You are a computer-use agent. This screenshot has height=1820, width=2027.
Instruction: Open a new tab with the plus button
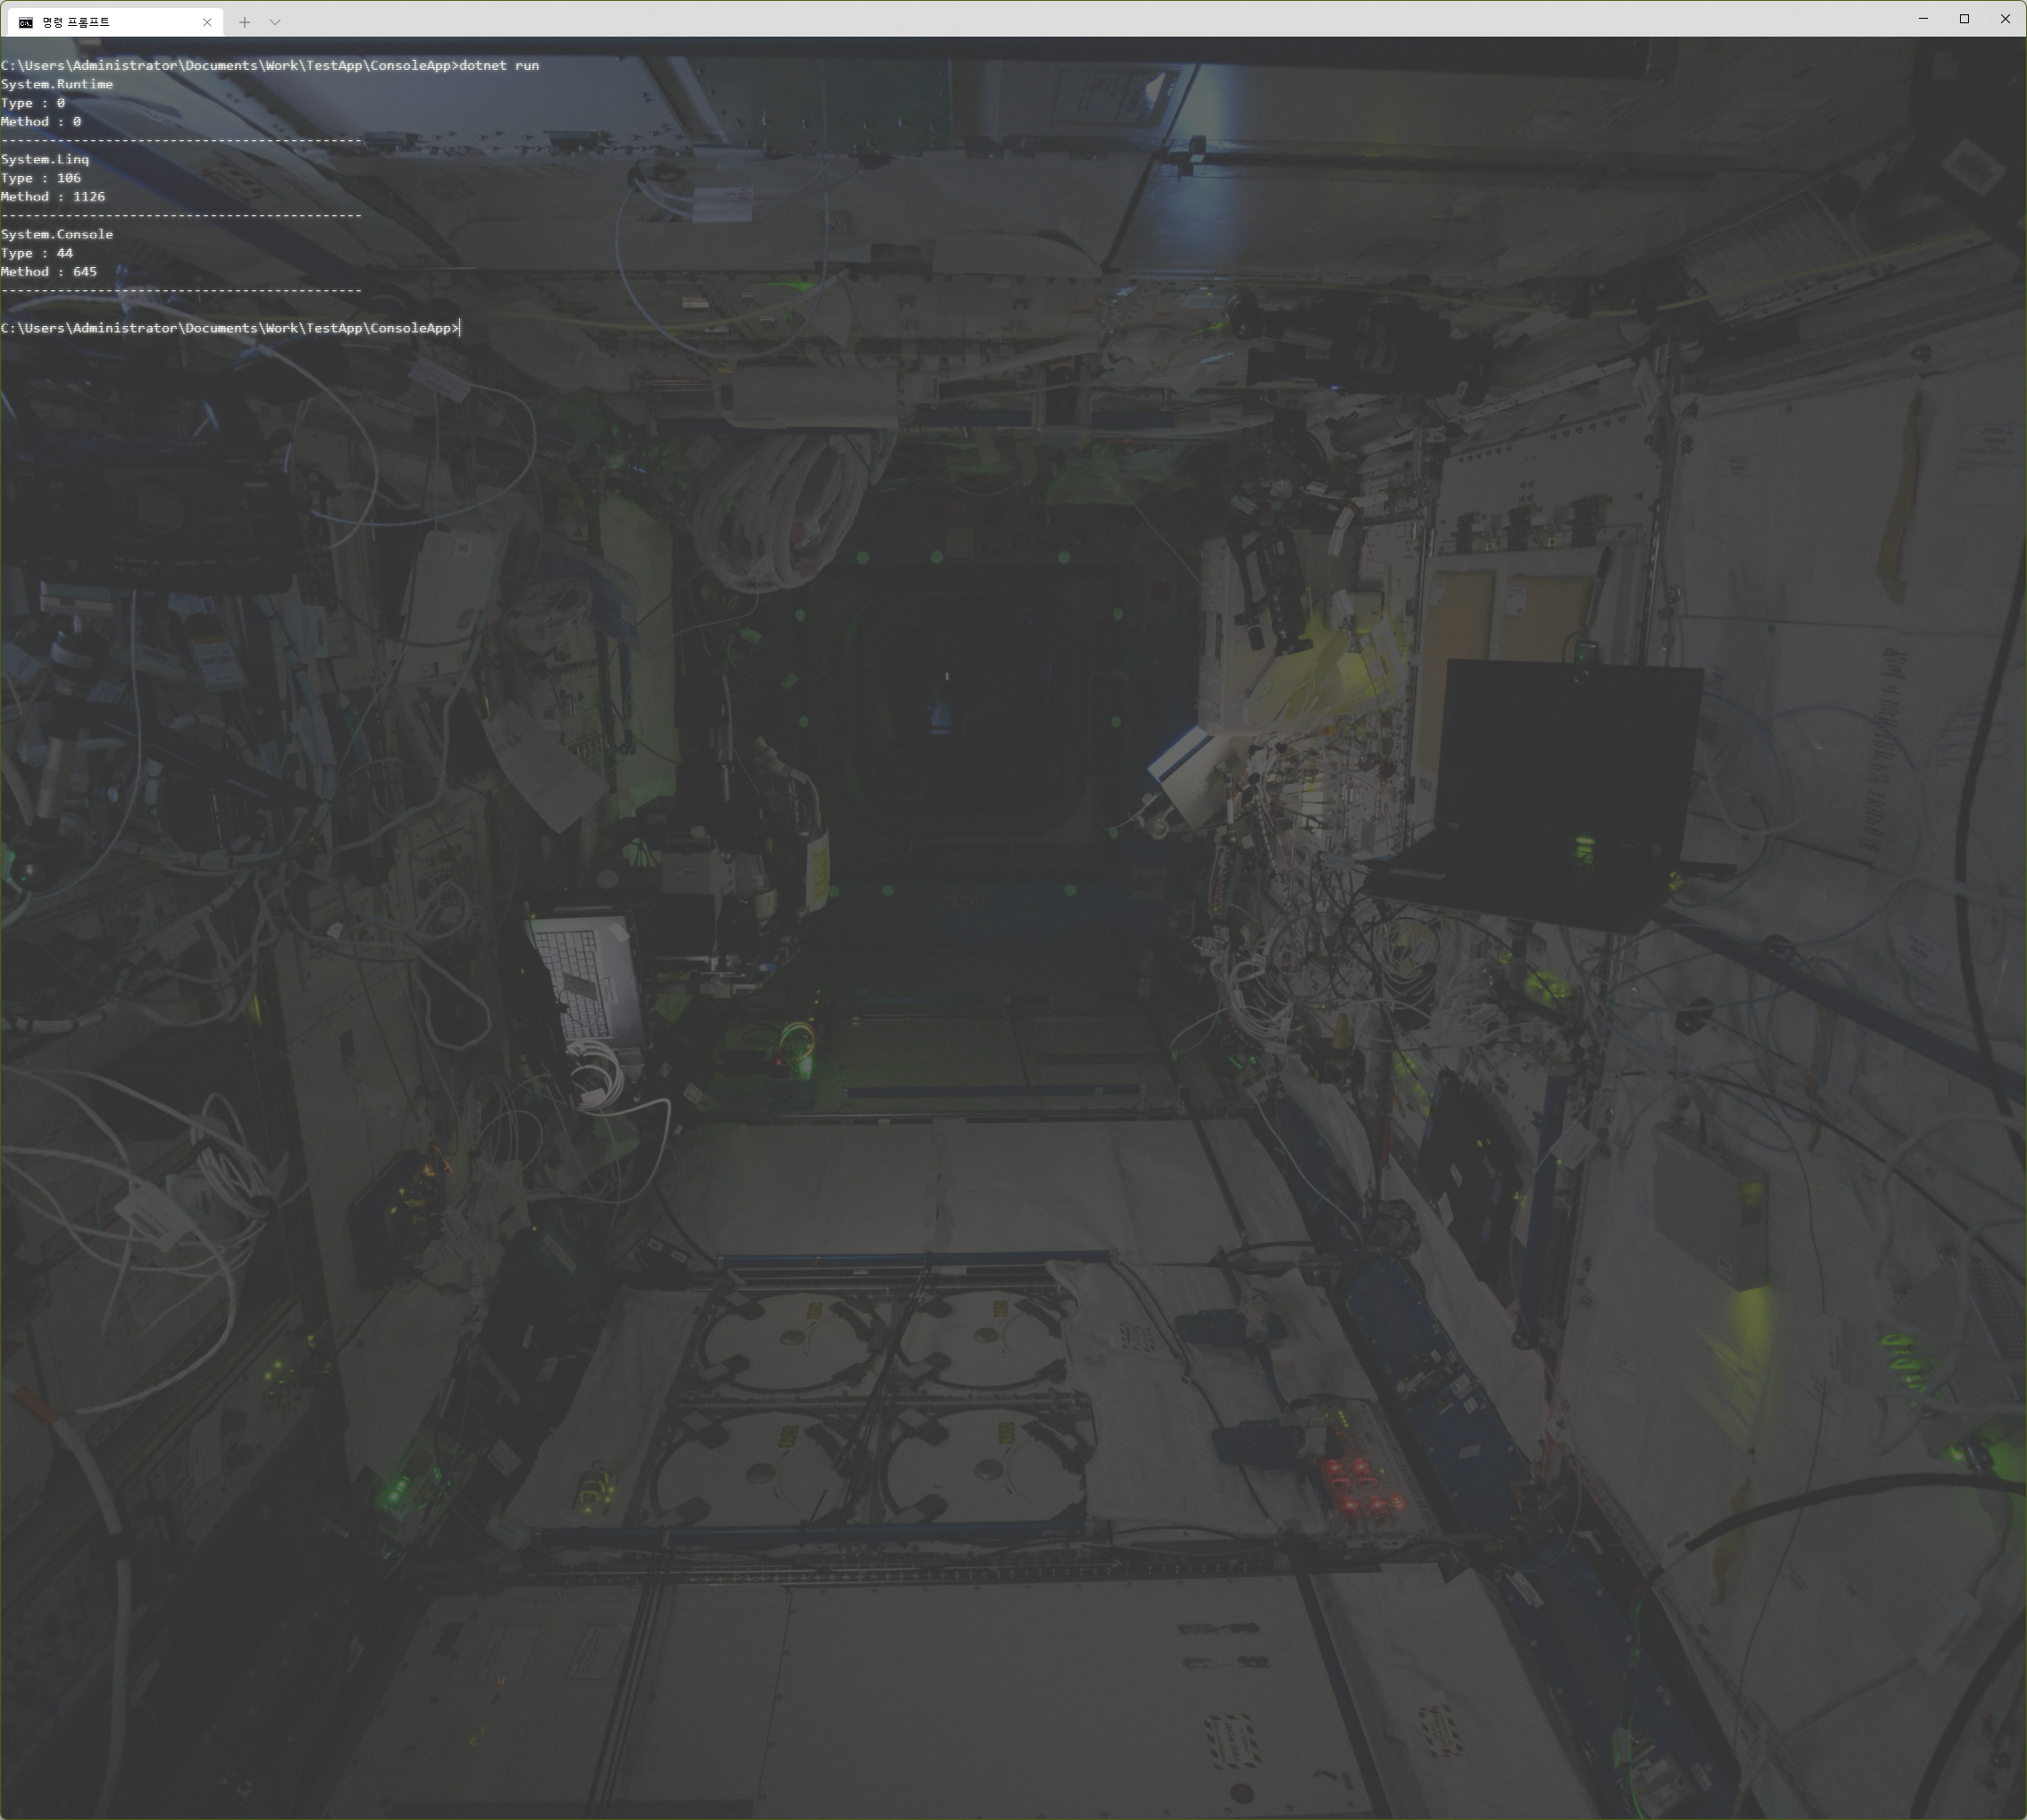(244, 22)
